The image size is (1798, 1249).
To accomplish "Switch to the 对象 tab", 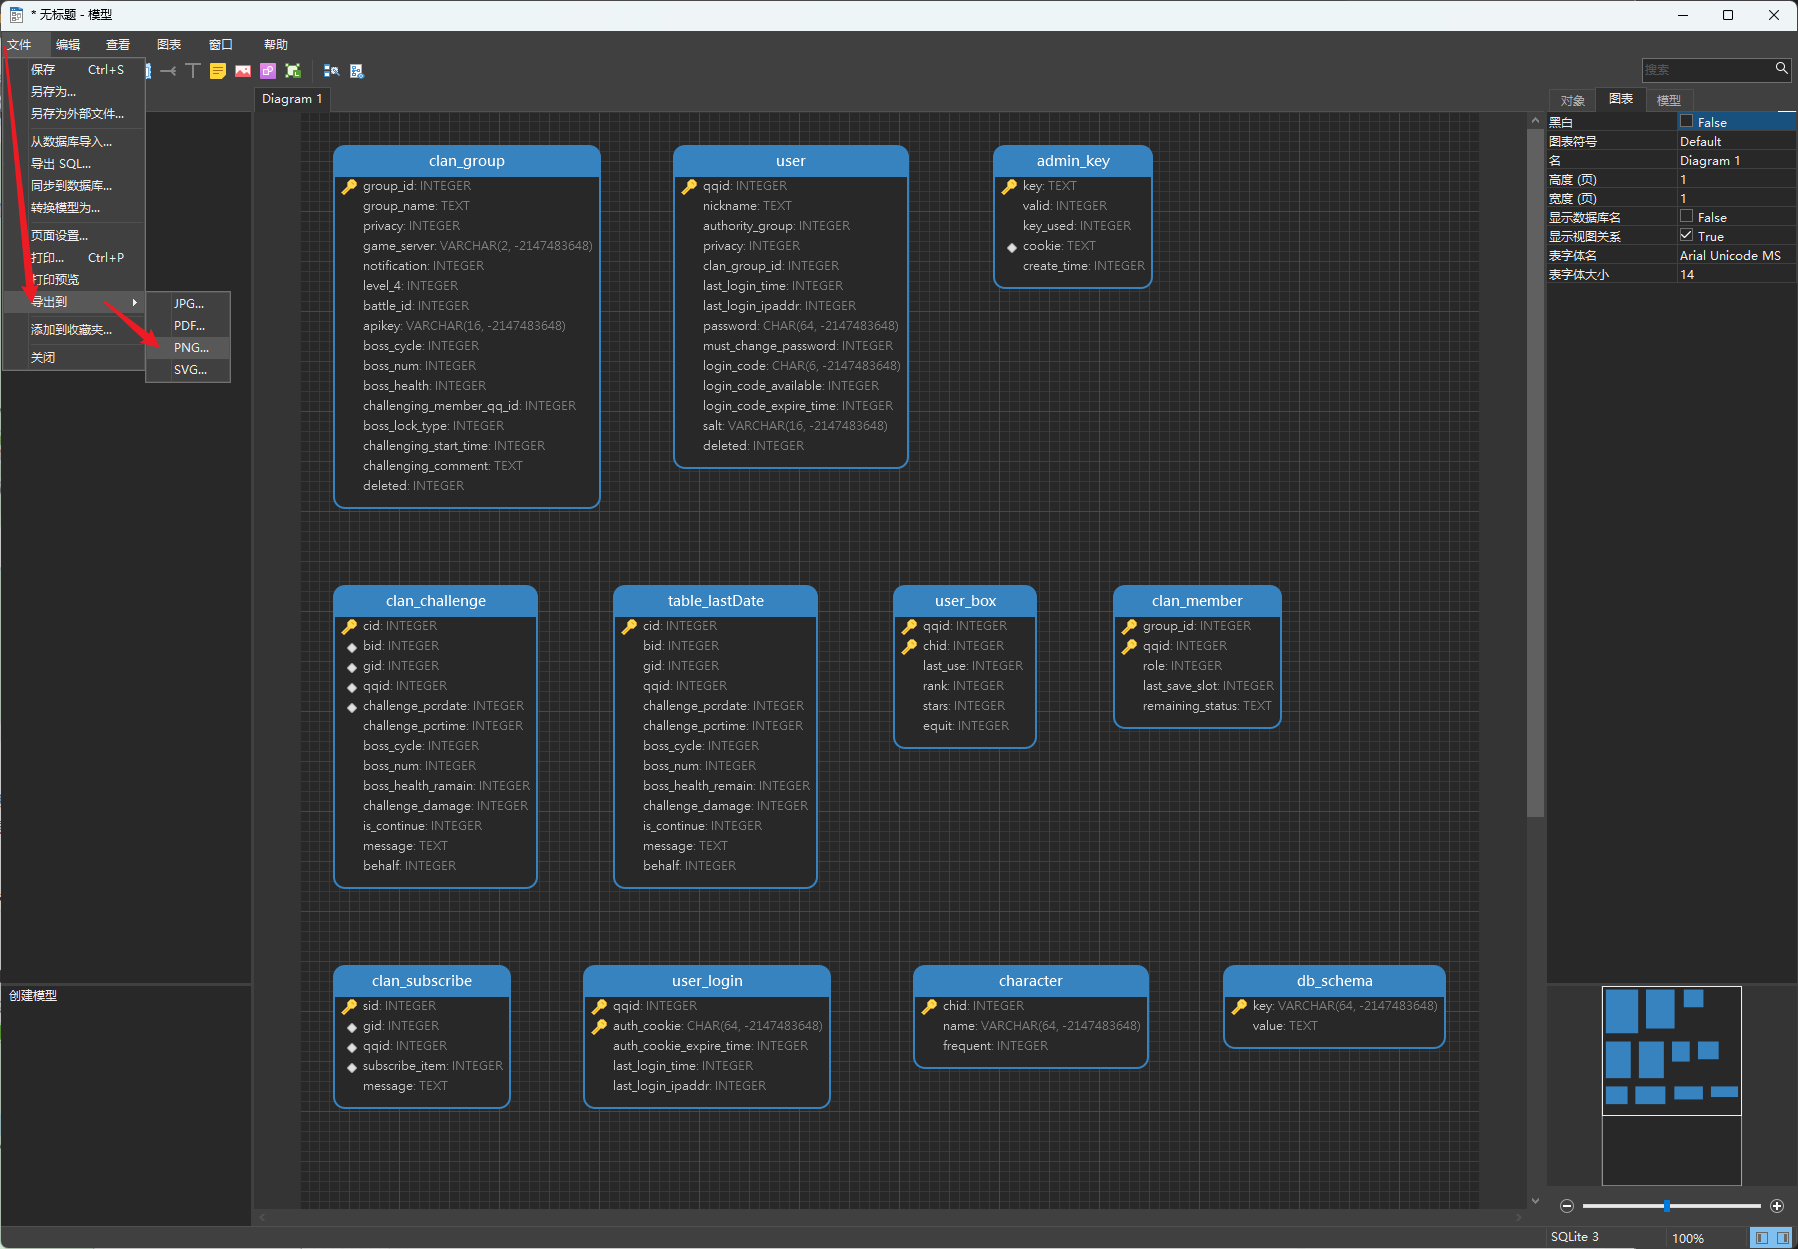I will point(1573,100).
